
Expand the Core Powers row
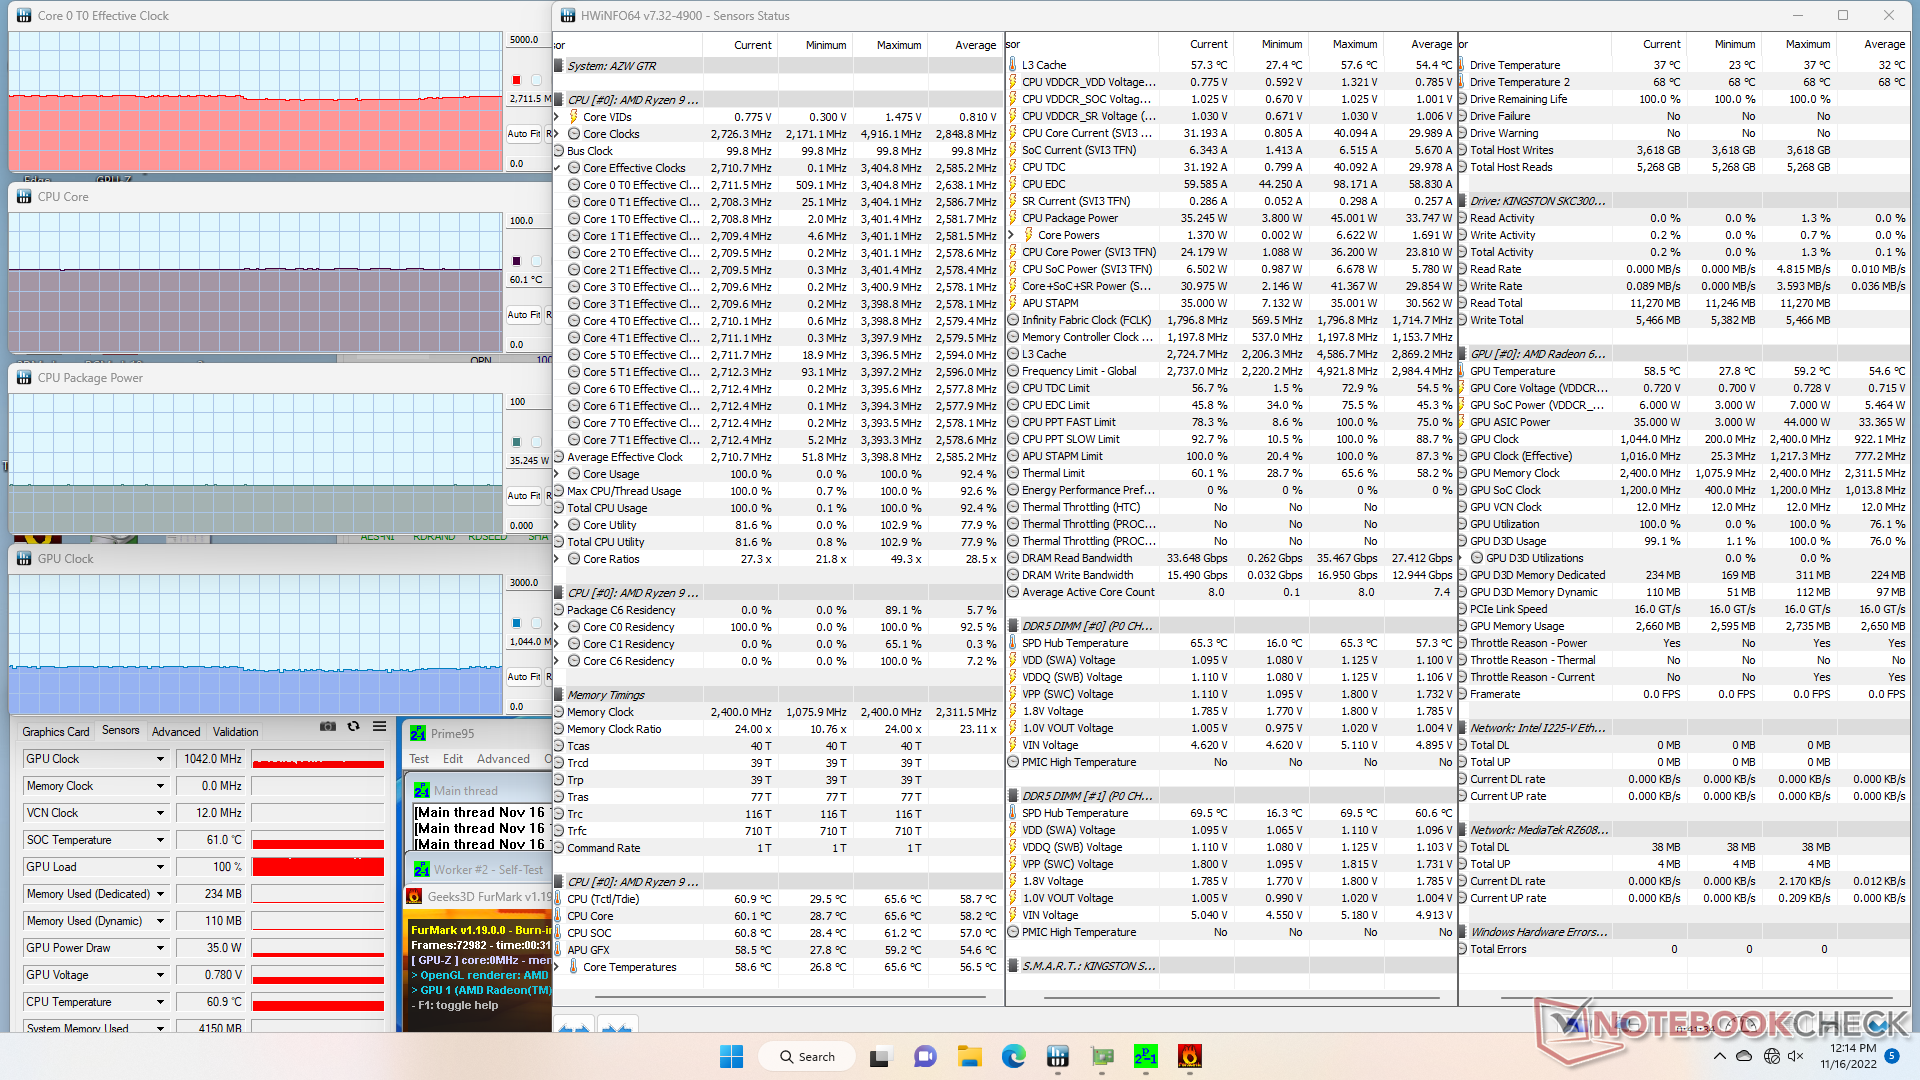coord(1011,235)
